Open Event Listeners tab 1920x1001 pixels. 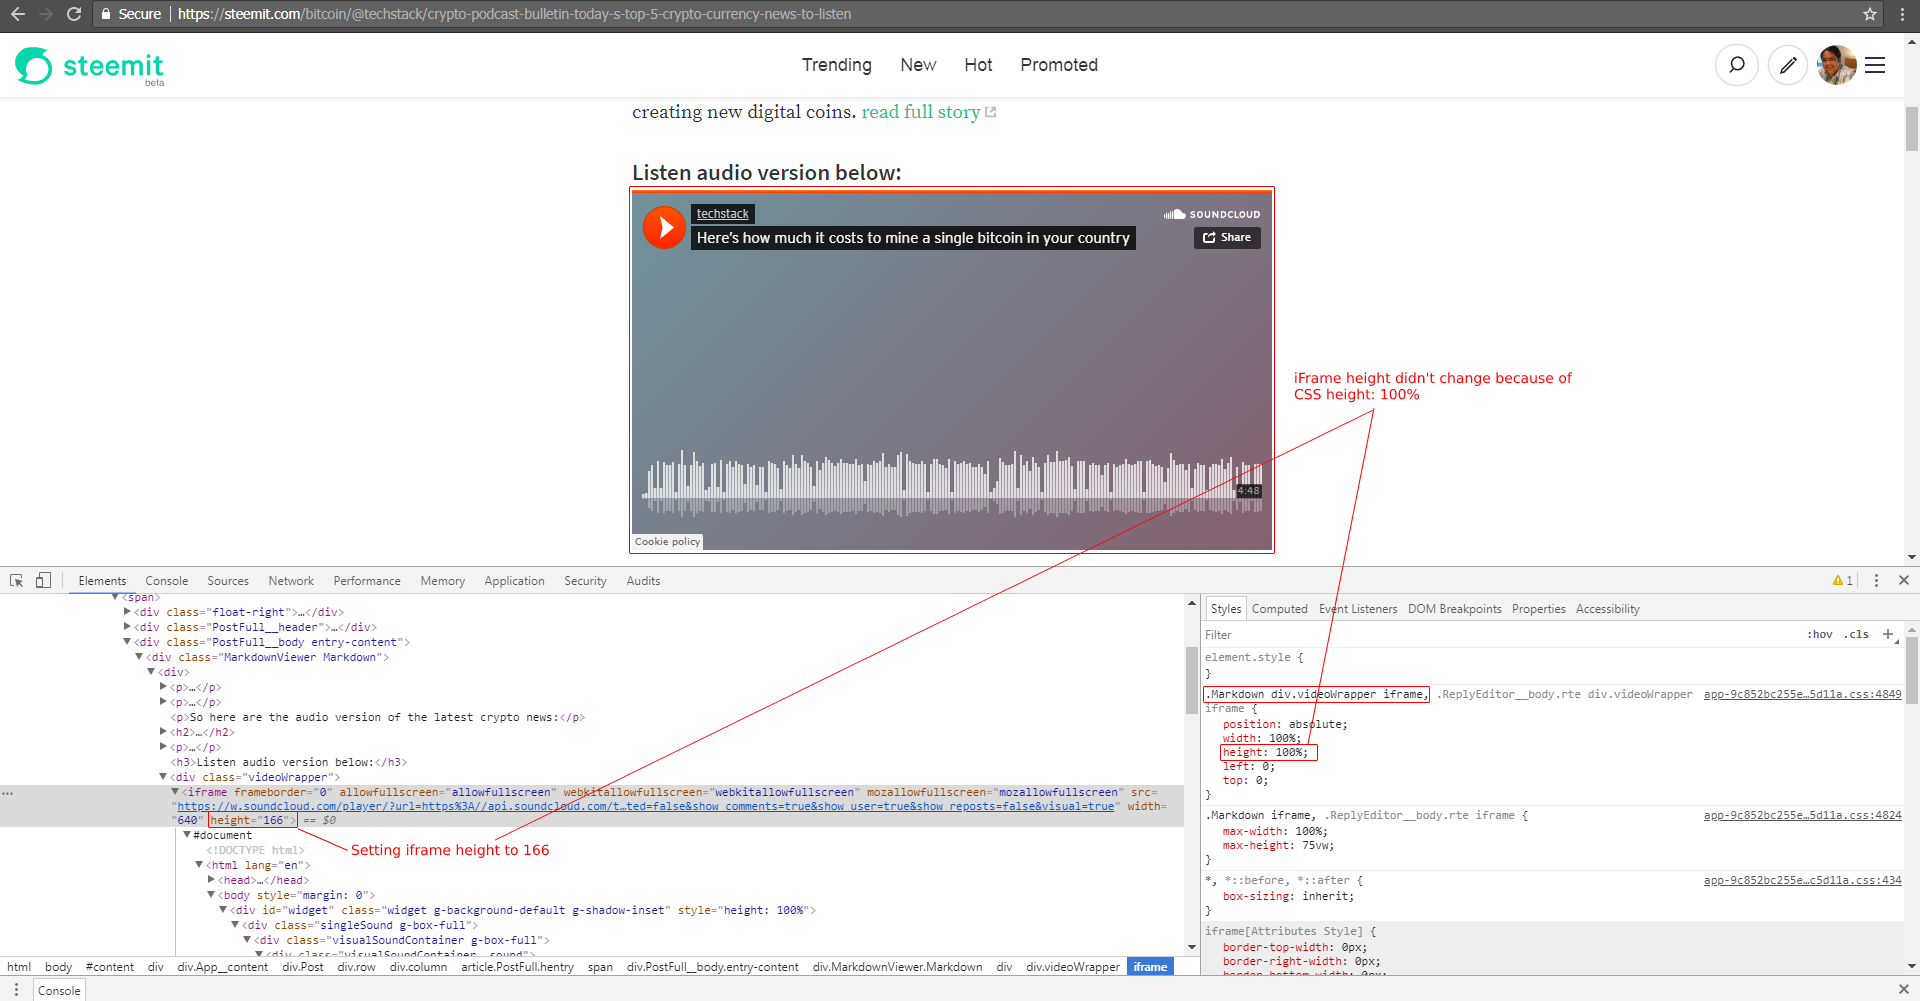pos(1358,609)
